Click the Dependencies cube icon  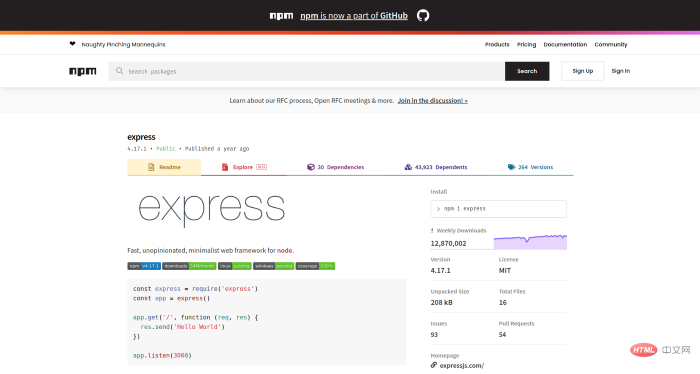[x=311, y=167]
